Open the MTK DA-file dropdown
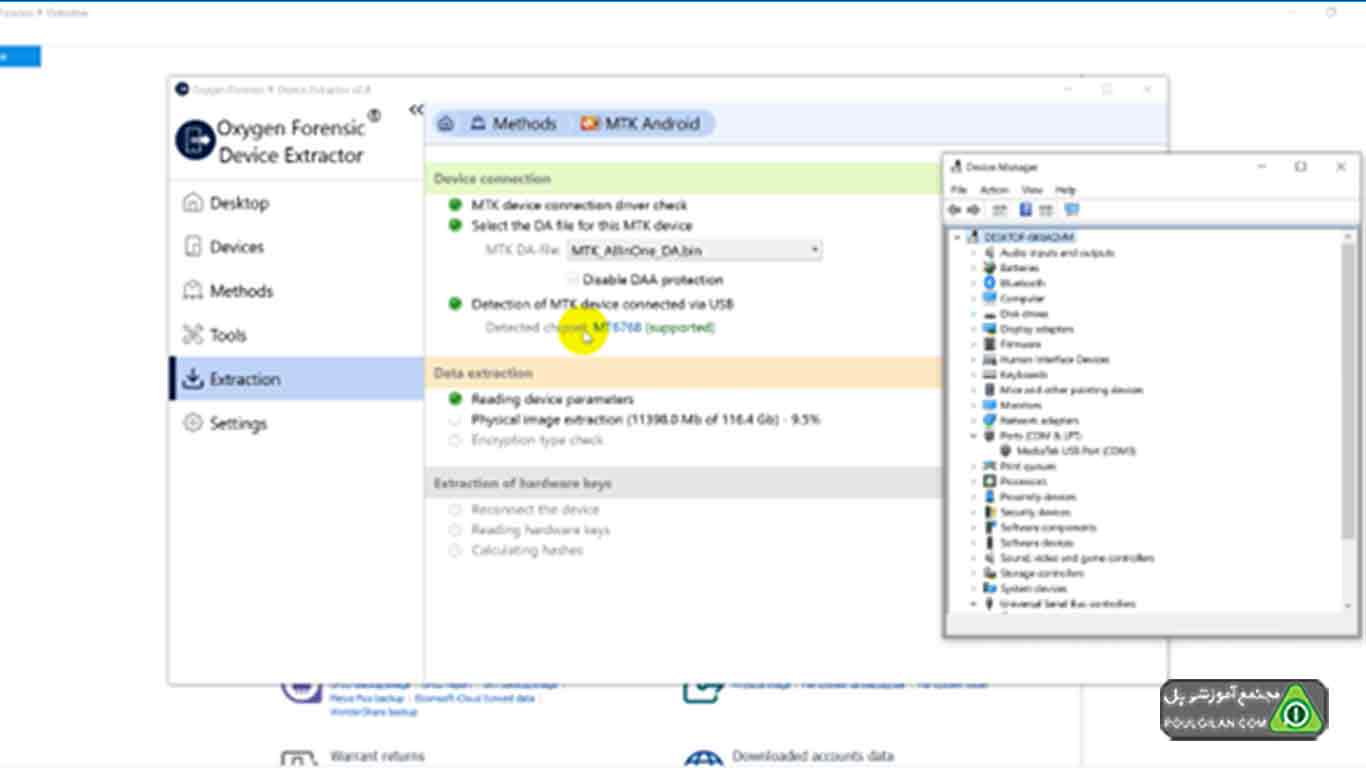Image resolution: width=1366 pixels, height=768 pixels. click(694, 250)
